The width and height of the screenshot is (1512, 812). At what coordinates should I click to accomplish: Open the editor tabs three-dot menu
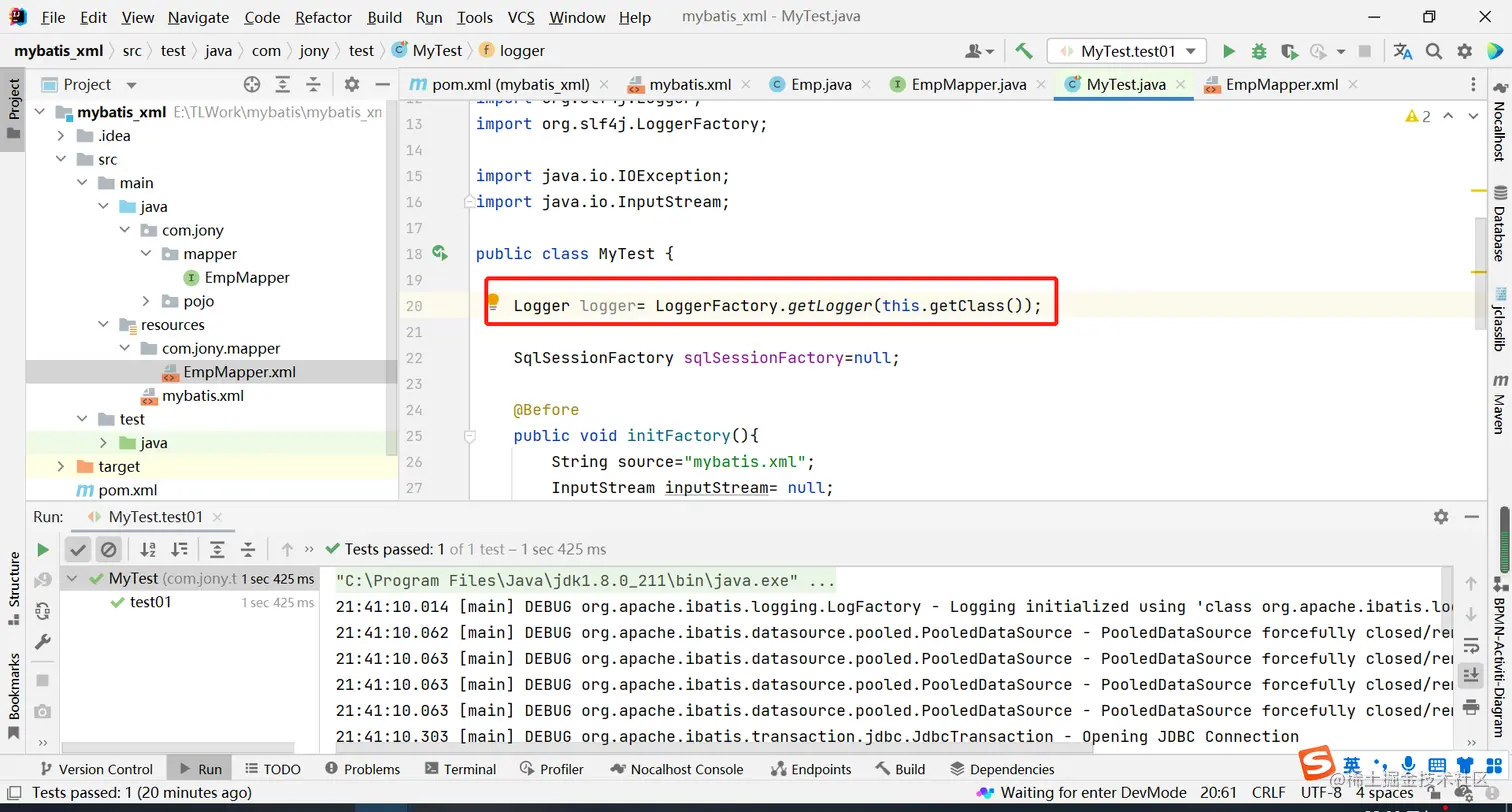coord(1473,85)
